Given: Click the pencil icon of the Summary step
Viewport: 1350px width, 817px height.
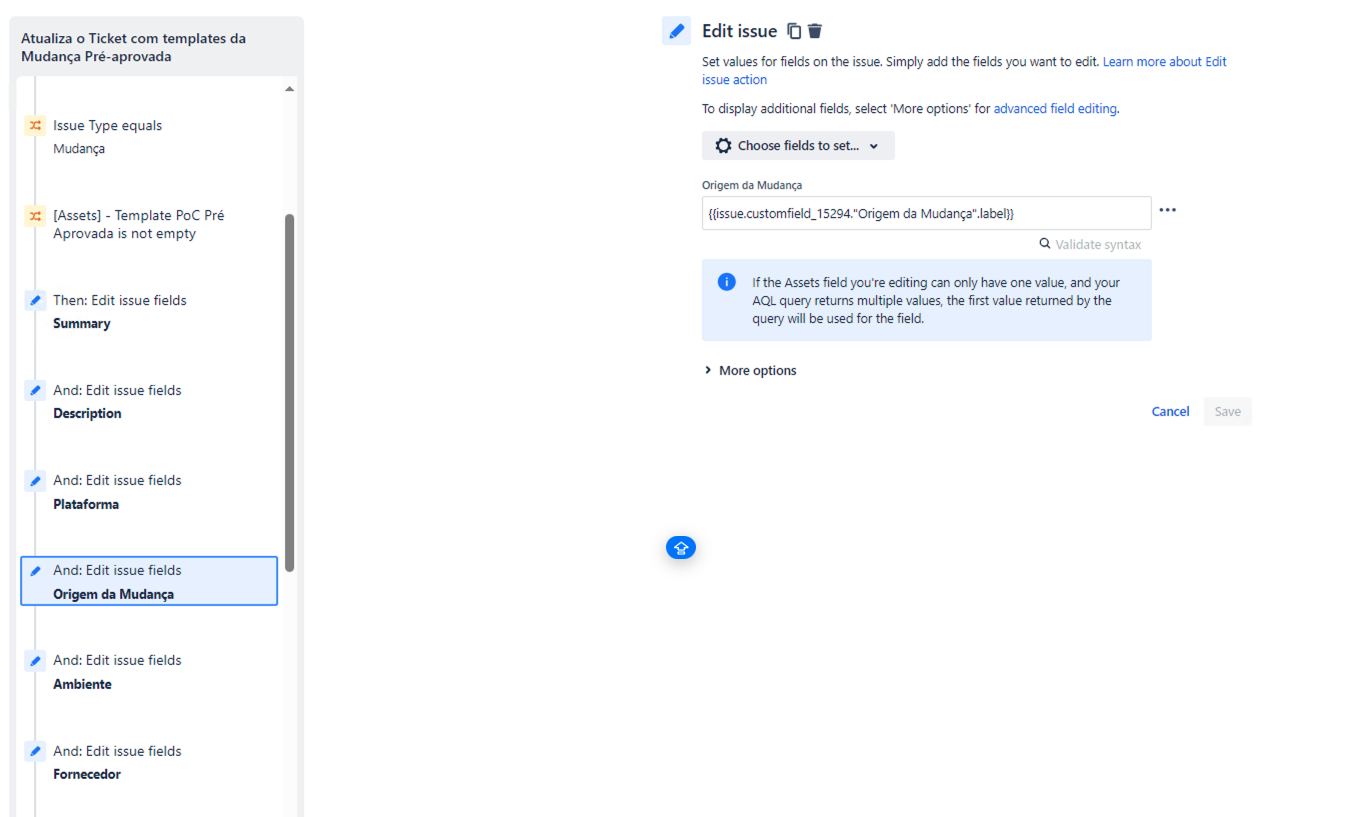Looking at the screenshot, I should pyautogui.click(x=35, y=300).
